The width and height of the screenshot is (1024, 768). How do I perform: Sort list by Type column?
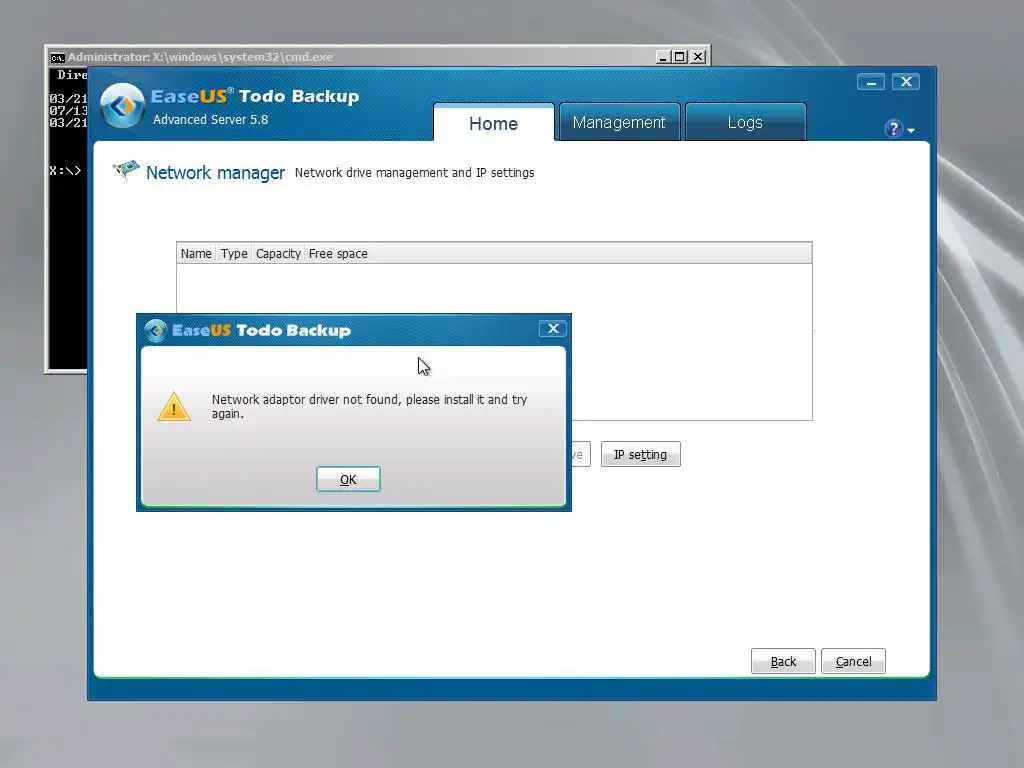point(234,253)
